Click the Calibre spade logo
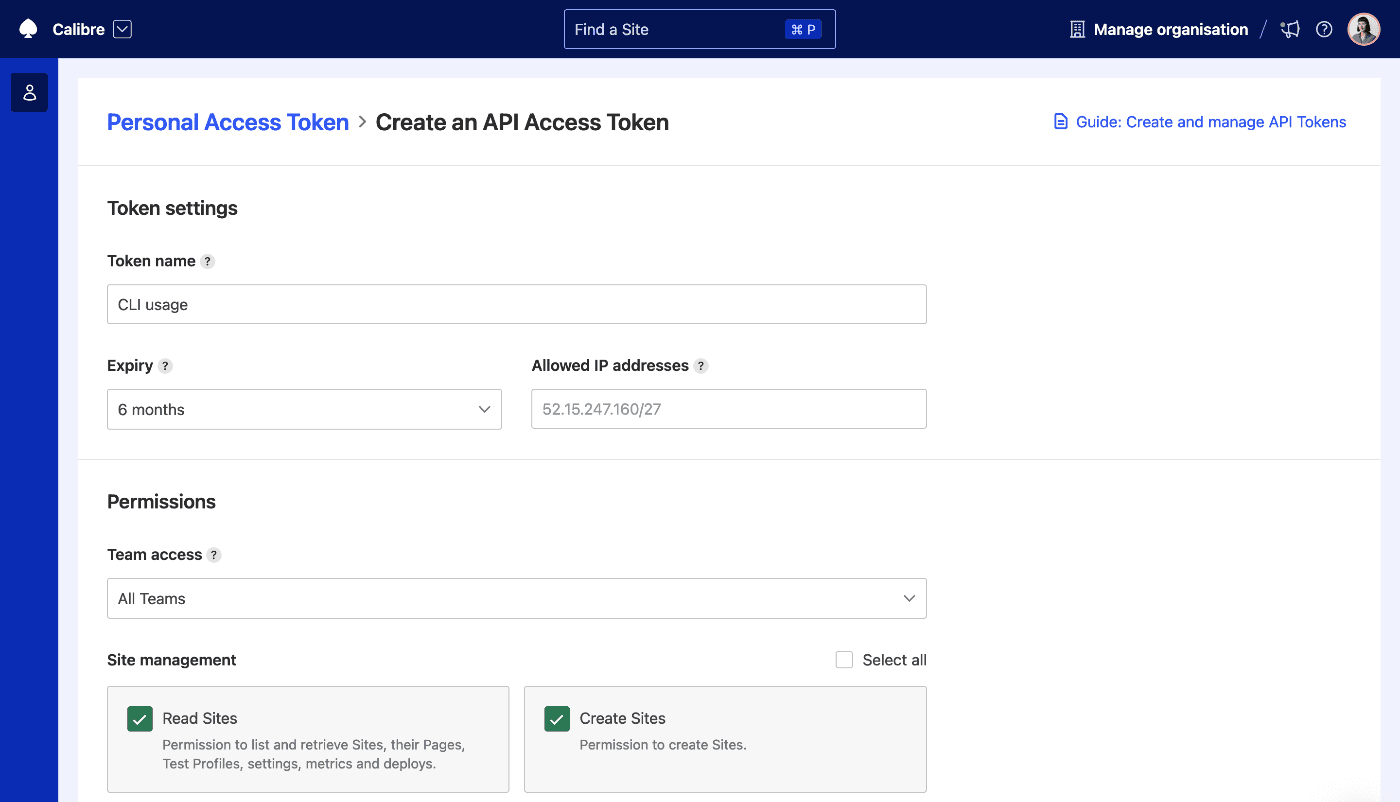Image resolution: width=1400 pixels, height=802 pixels. 27,29
